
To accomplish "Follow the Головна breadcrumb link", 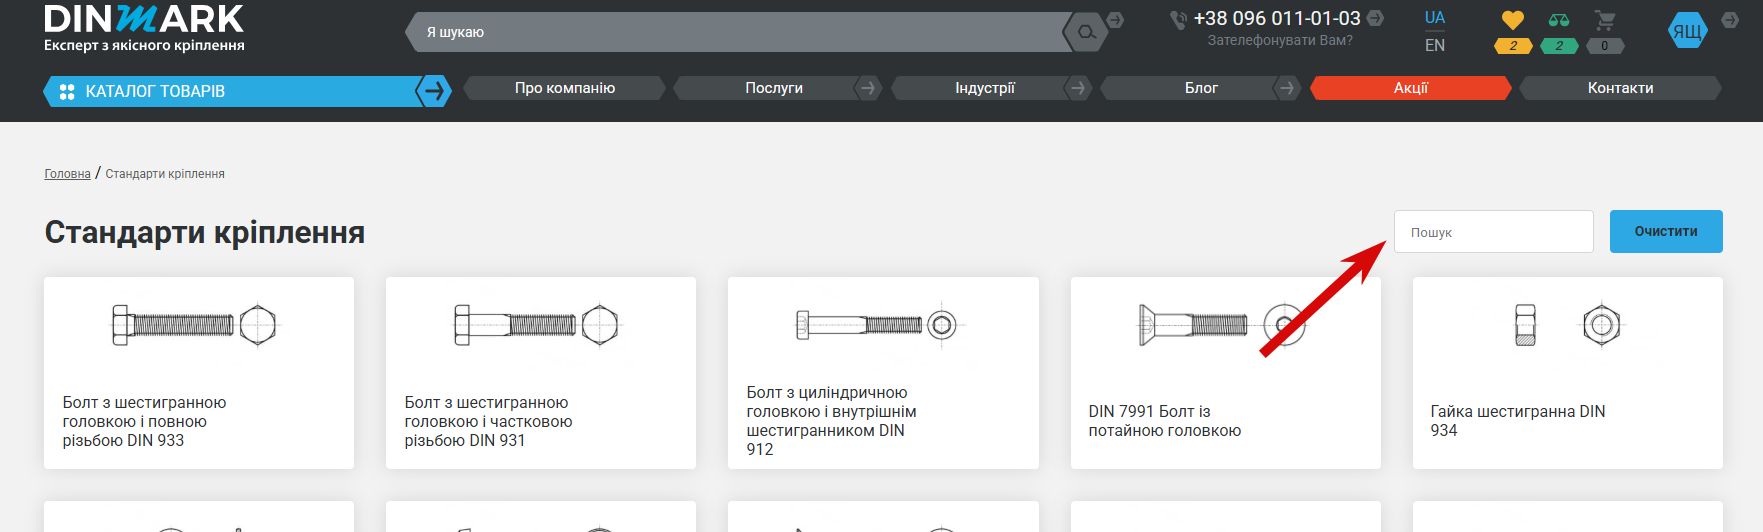I will point(67,174).
